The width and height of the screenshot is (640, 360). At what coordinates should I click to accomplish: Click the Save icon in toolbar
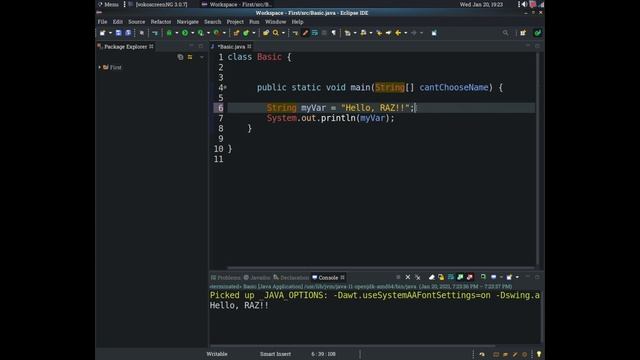[x=118, y=33]
